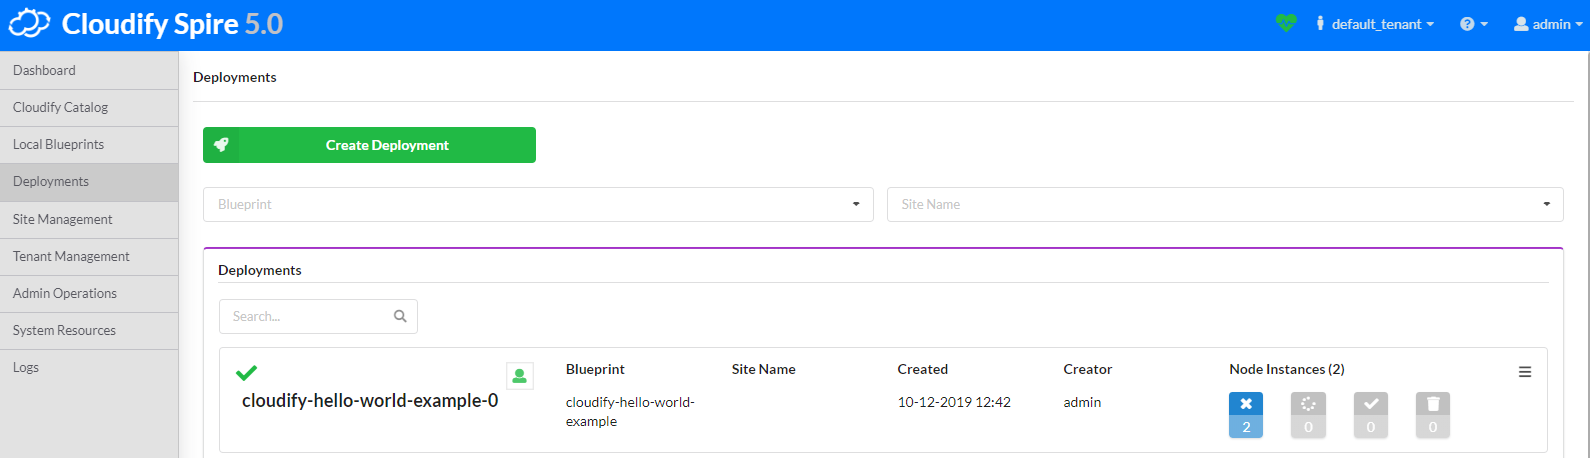Open the cloudify-hello-world-example-0 deployment

[x=370, y=401]
